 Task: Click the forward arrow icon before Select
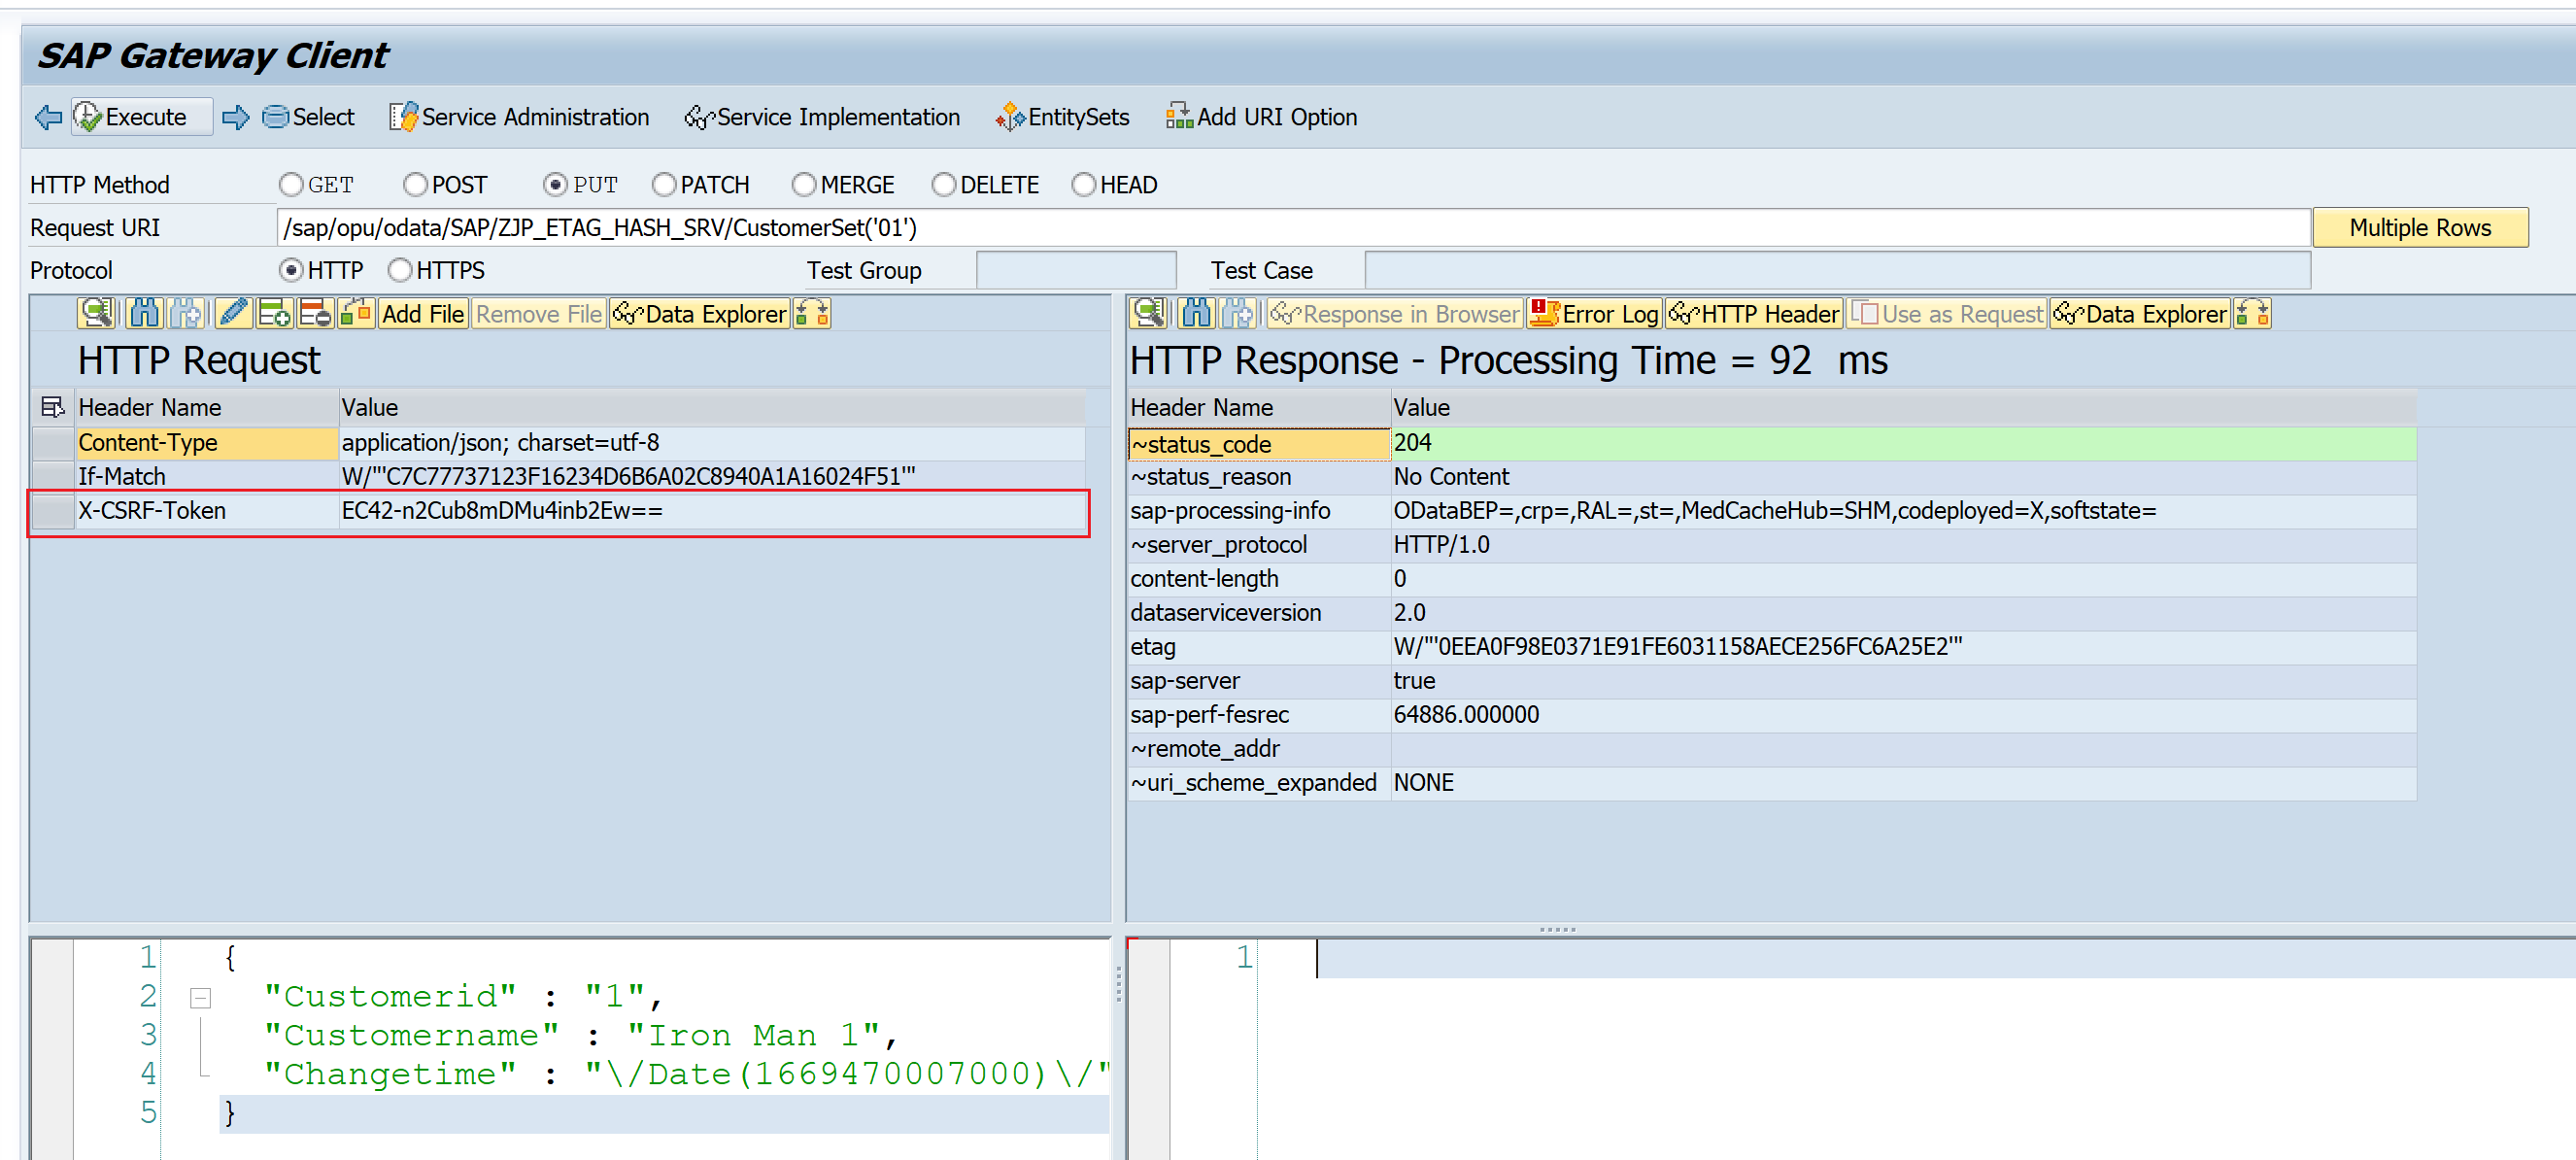click(x=236, y=118)
